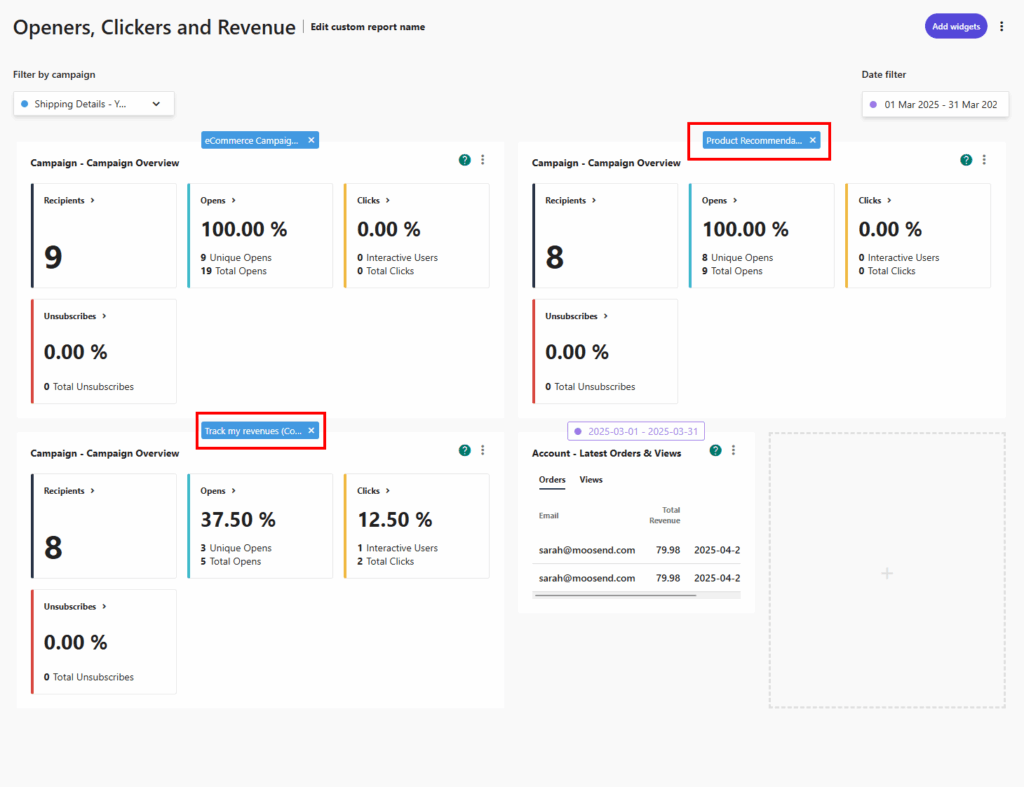1024x787 pixels.
Task: Show help for the bottom-left Campaign Overview widget
Action: [464, 450]
